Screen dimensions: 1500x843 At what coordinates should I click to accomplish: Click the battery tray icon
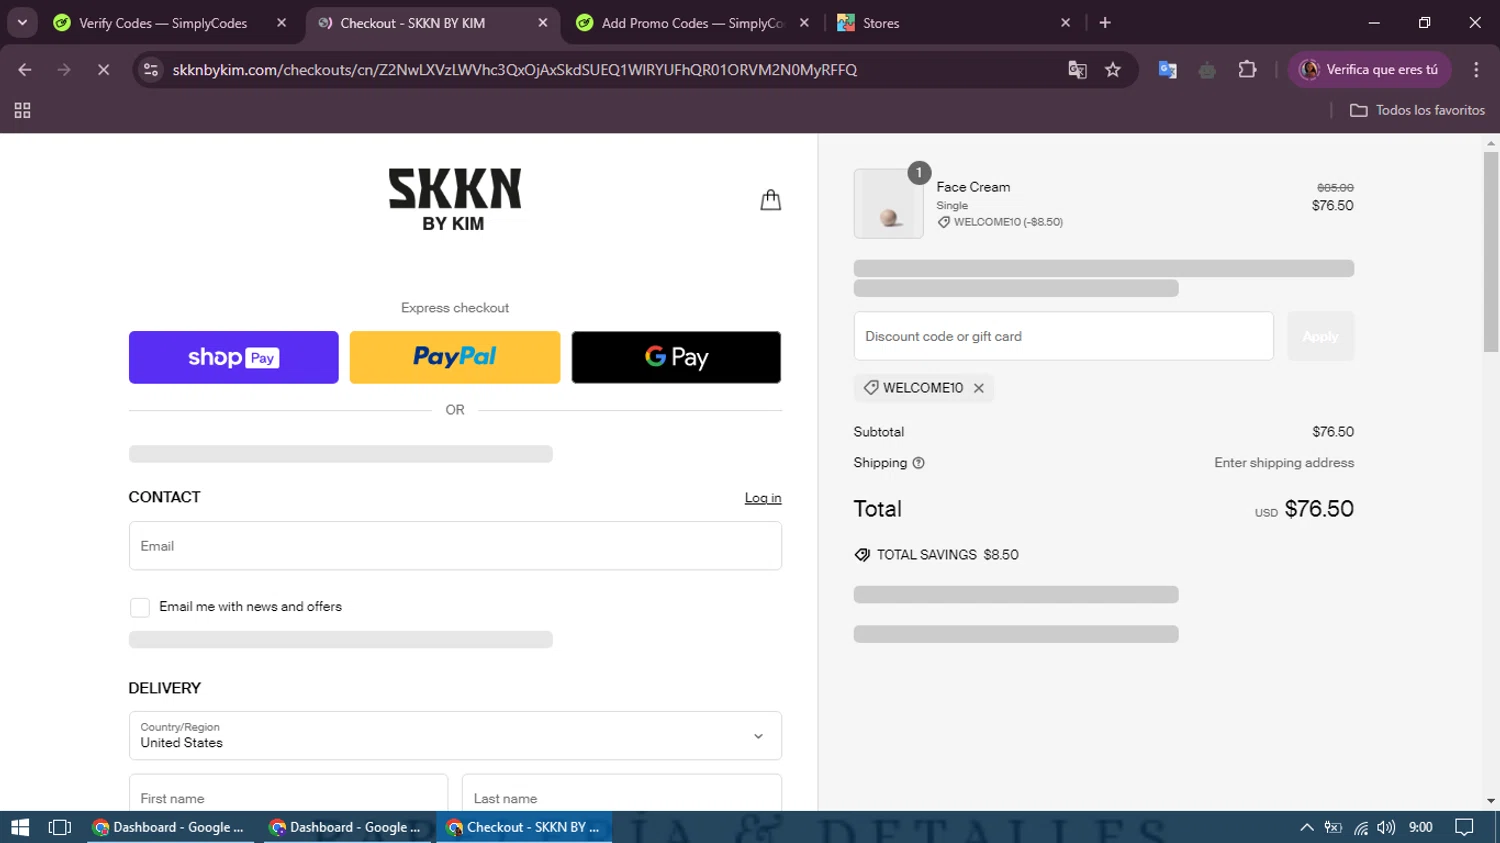click(1333, 827)
